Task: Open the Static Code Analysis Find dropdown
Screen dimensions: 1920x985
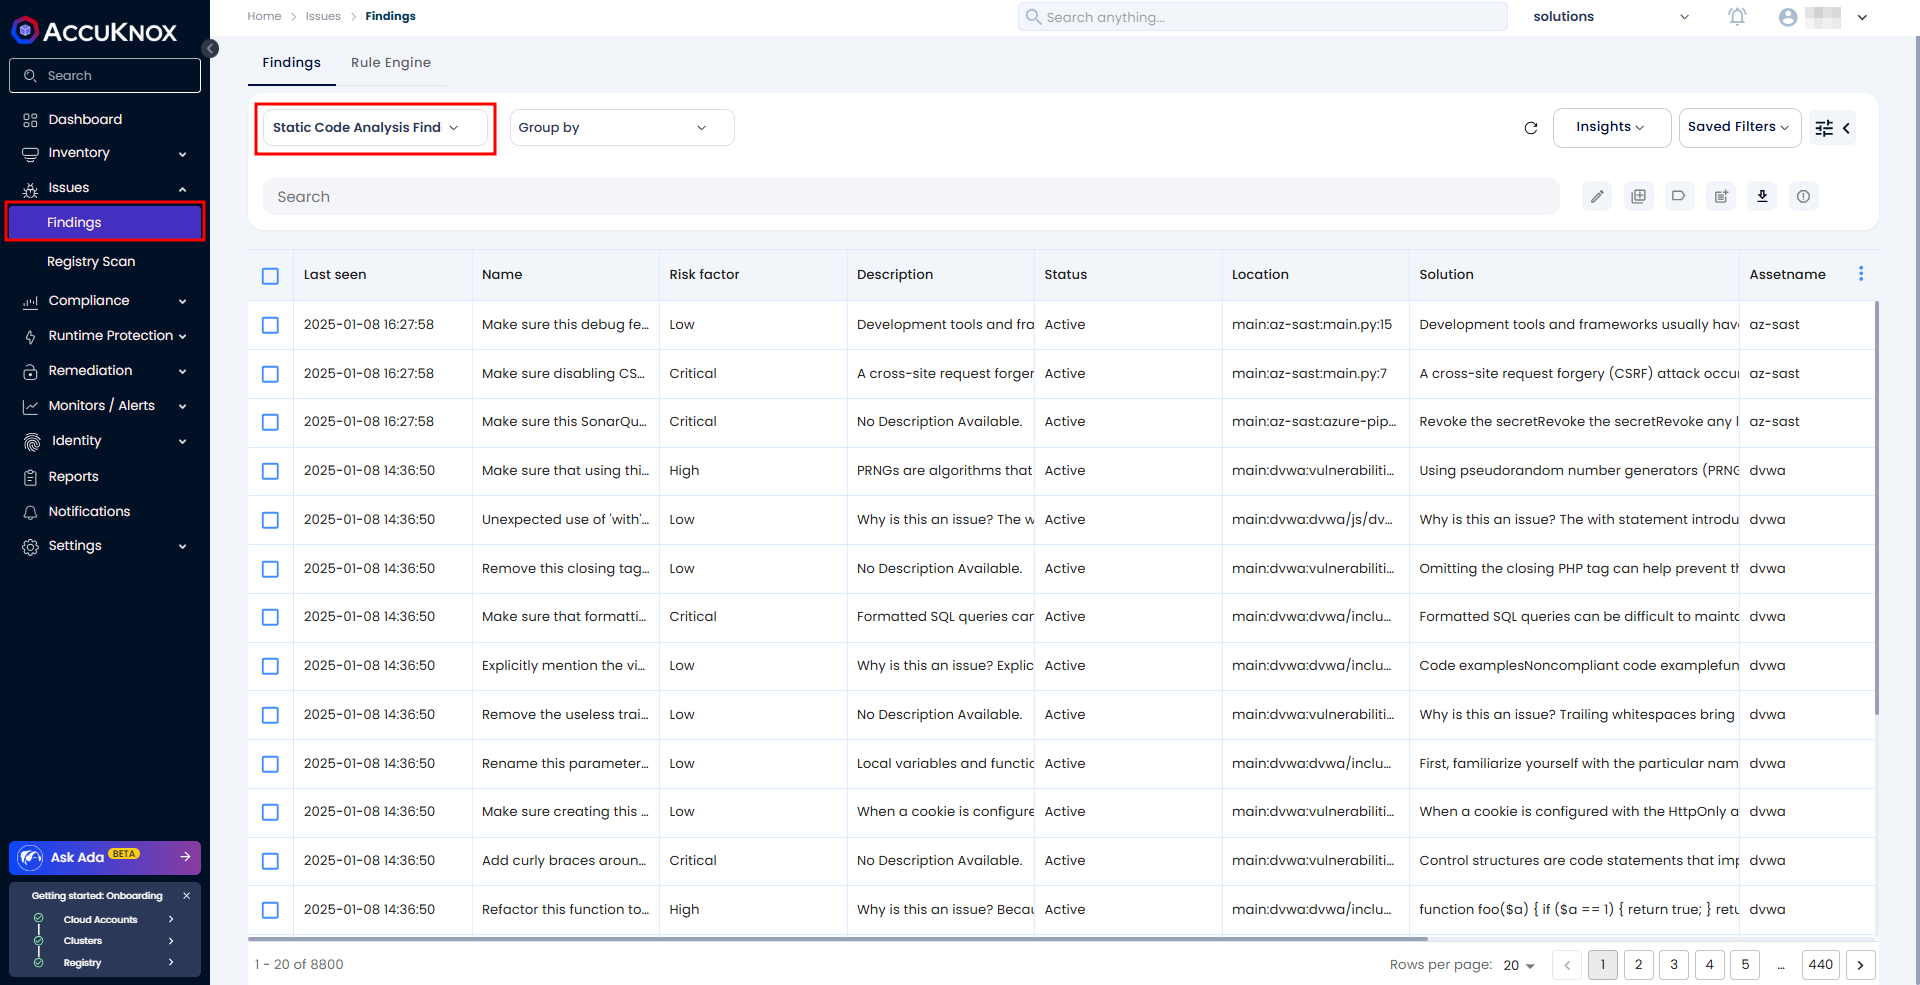Action: [375, 128]
